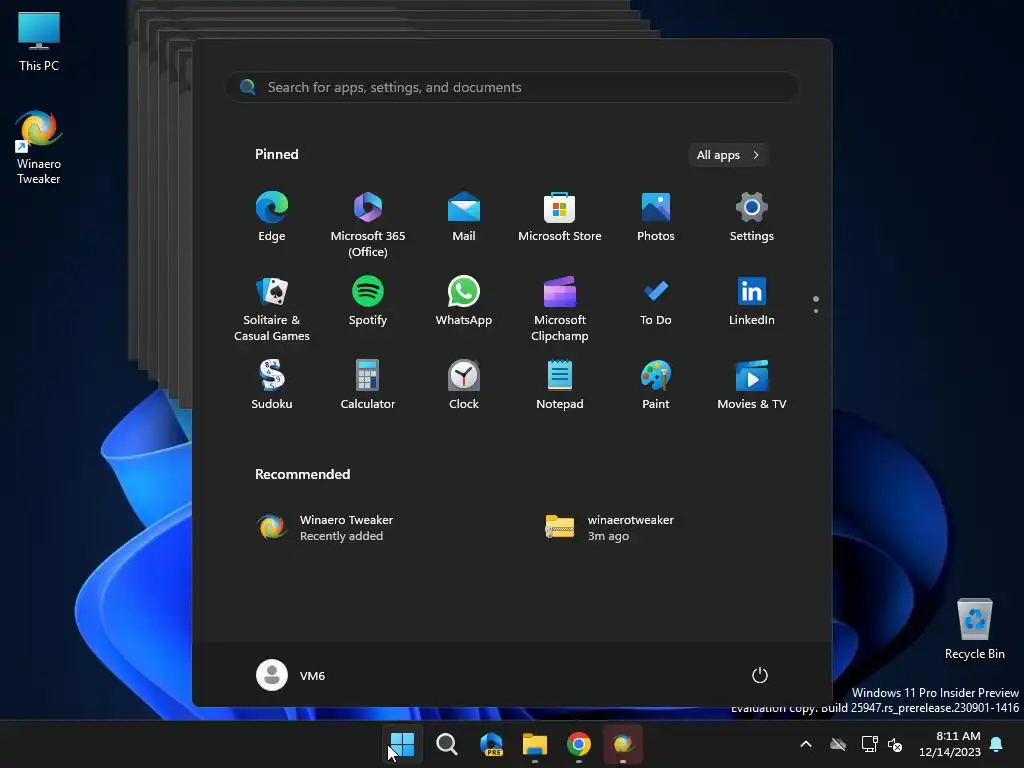Open the Mail app
Image resolution: width=1024 pixels, height=768 pixels.
(x=464, y=217)
